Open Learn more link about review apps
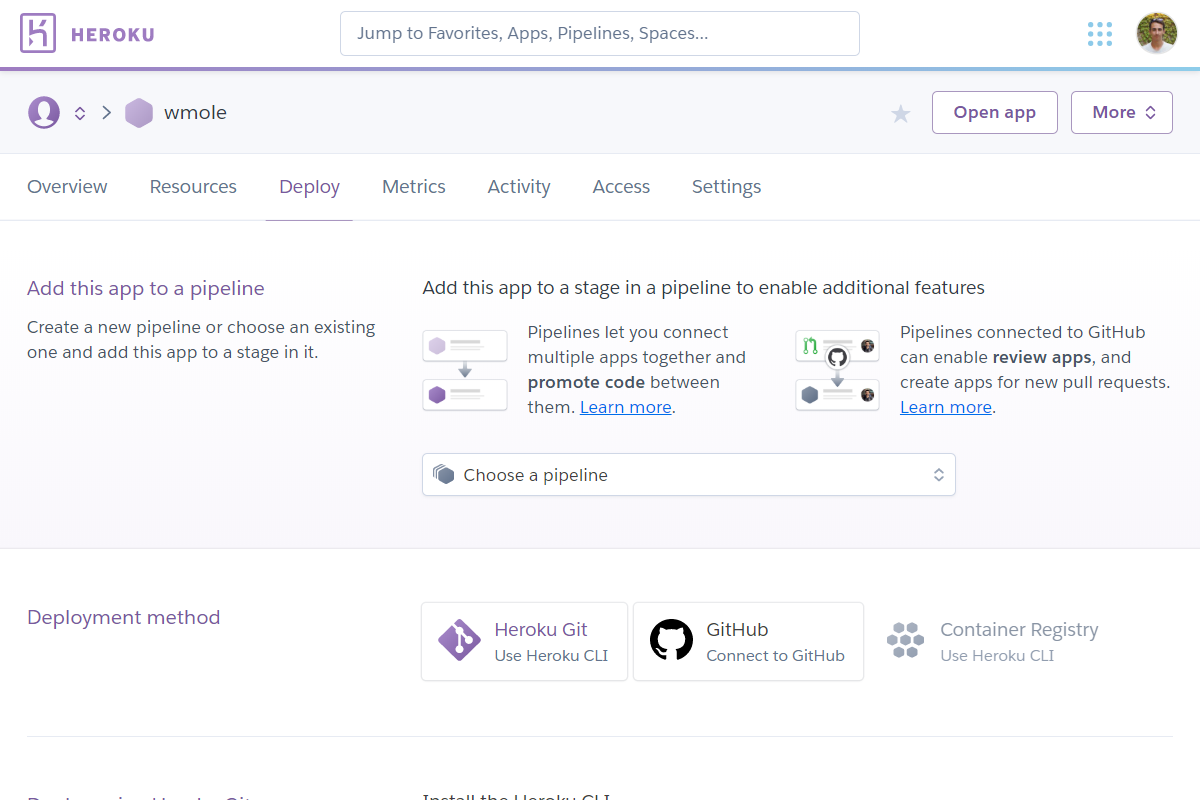1200x800 pixels. (946, 407)
